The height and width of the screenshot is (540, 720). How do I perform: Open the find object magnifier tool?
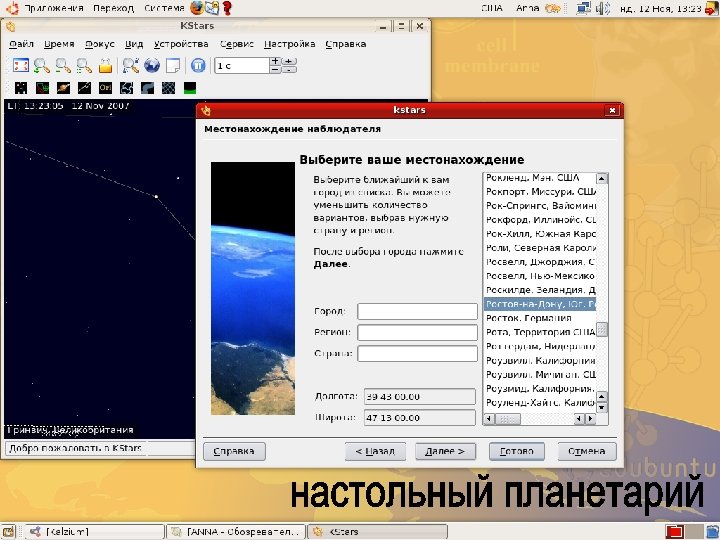coord(131,65)
